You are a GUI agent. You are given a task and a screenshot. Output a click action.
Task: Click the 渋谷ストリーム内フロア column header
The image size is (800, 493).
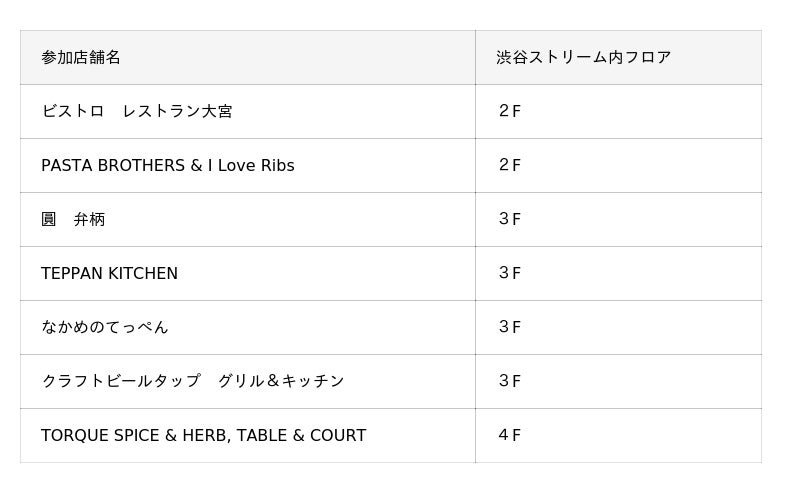point(583,57)
